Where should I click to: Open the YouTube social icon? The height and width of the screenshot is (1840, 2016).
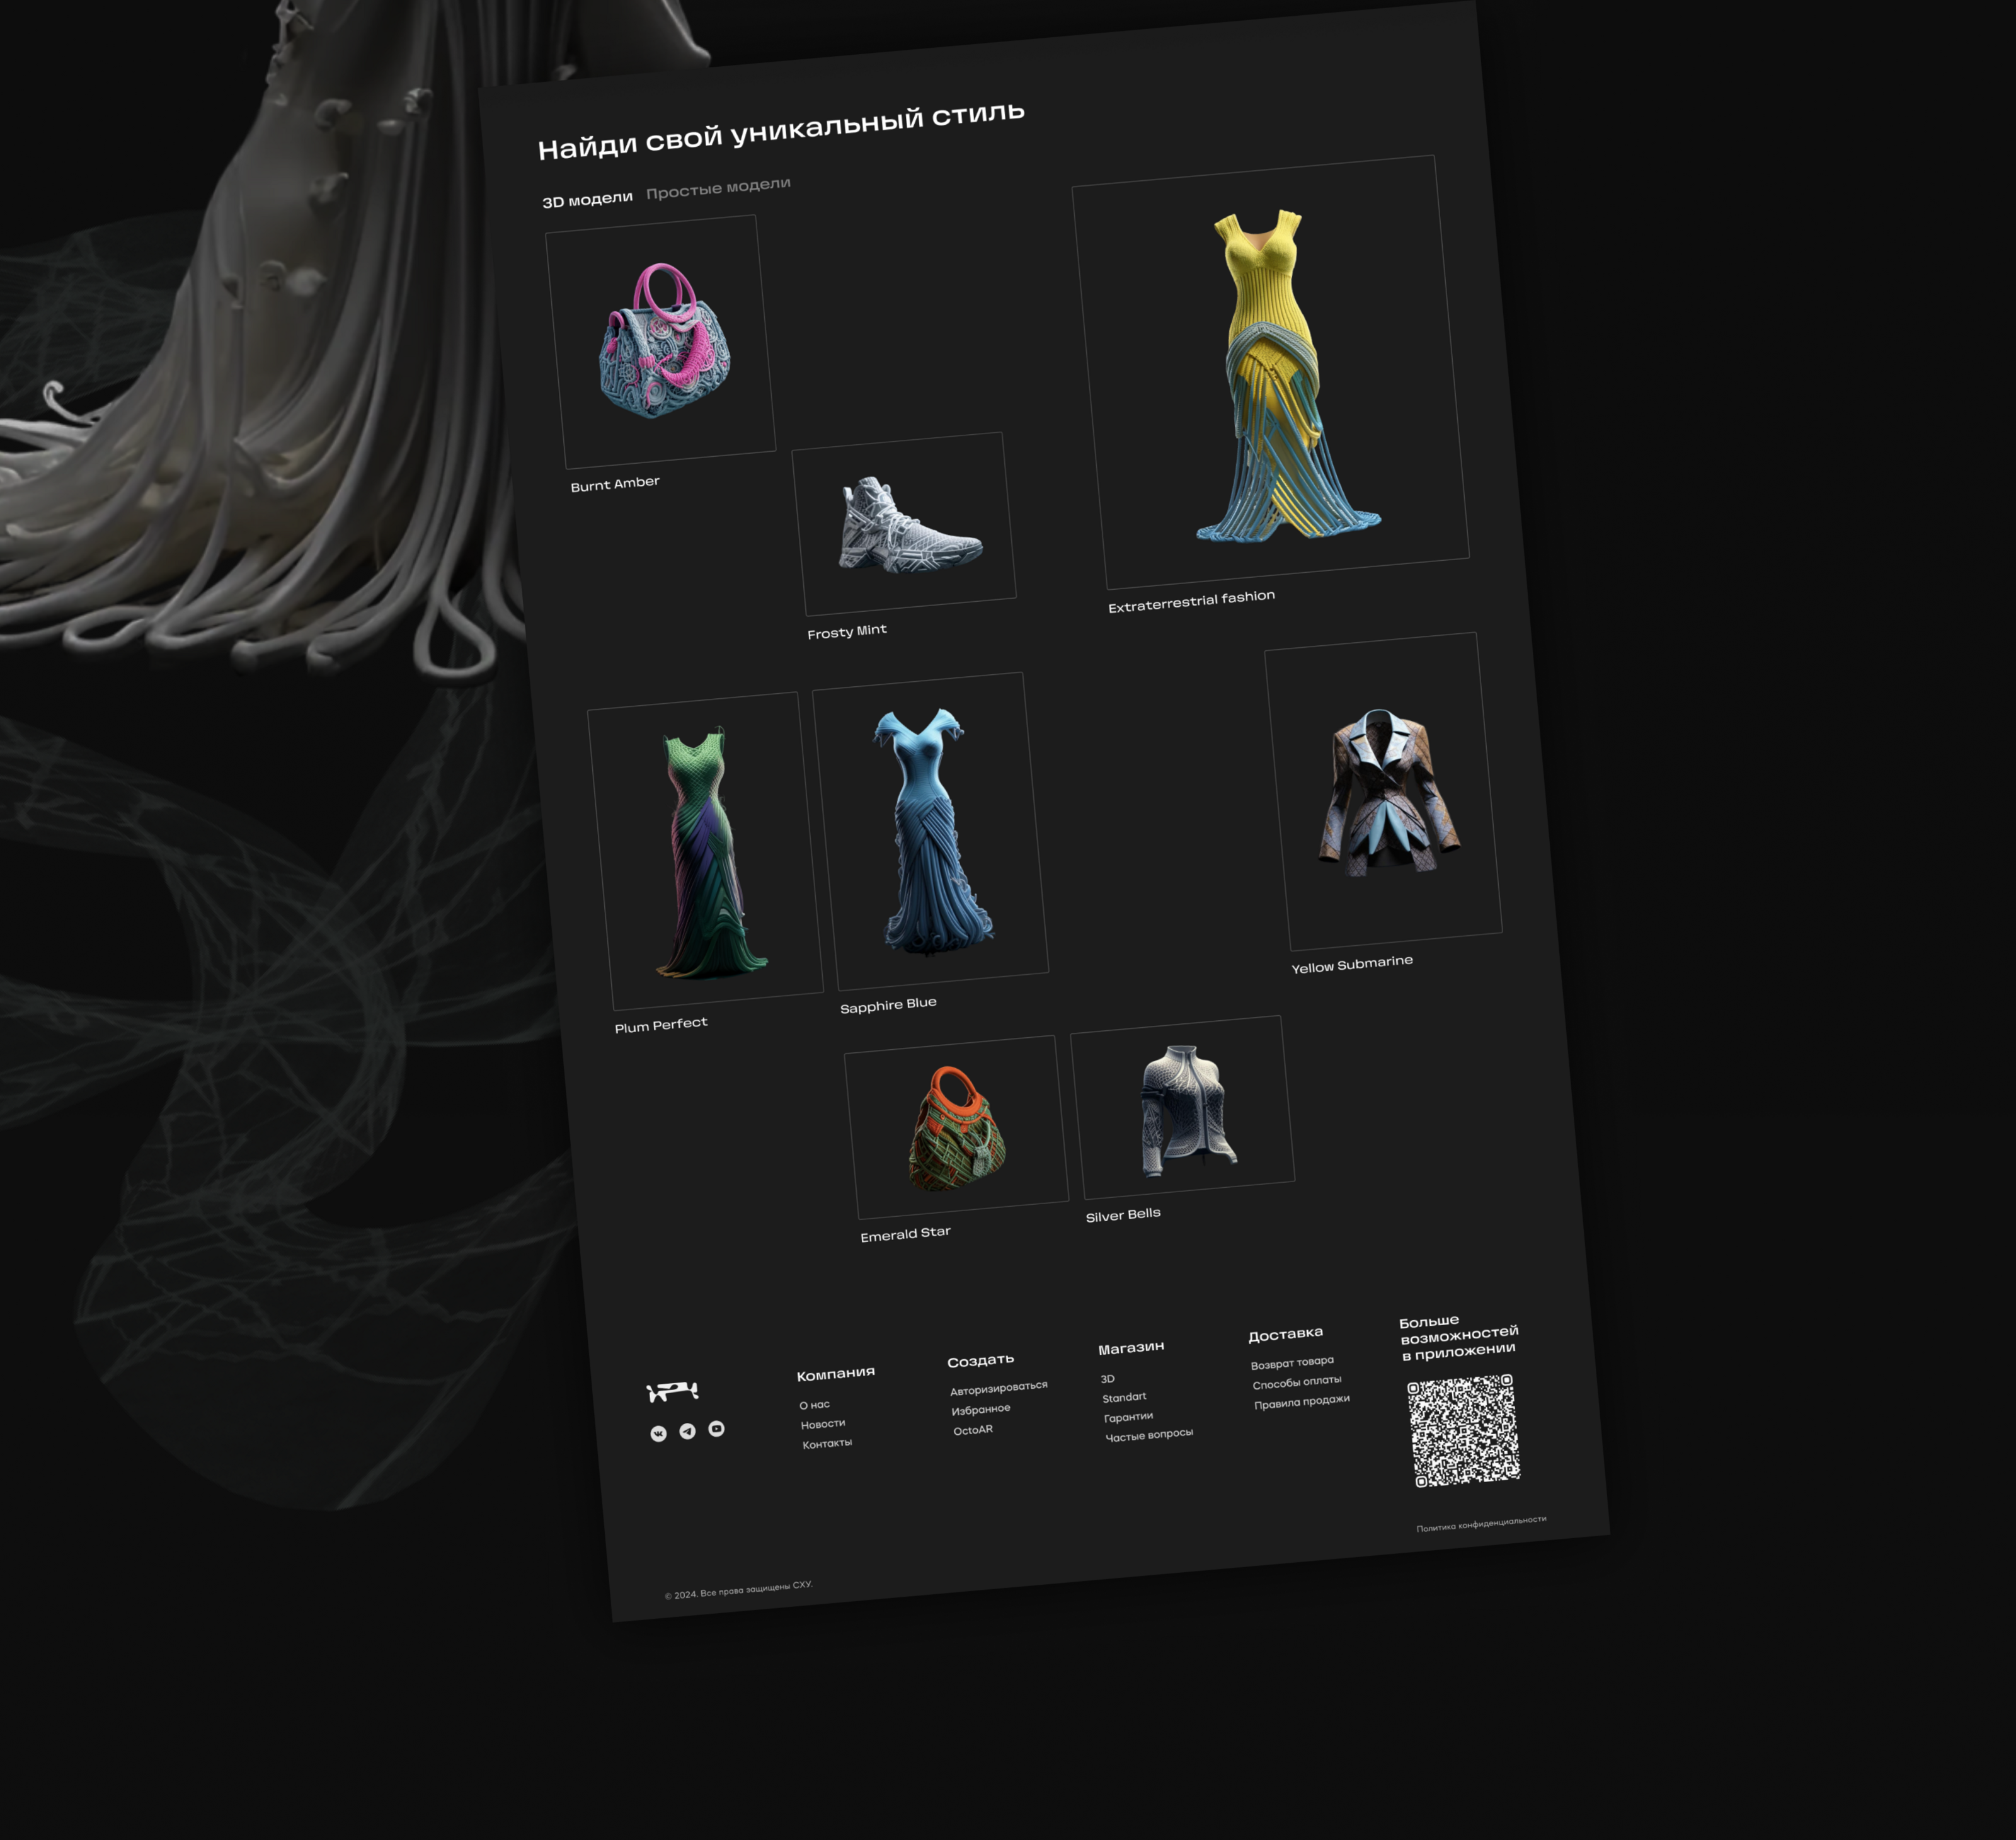tap(716, 1428)
